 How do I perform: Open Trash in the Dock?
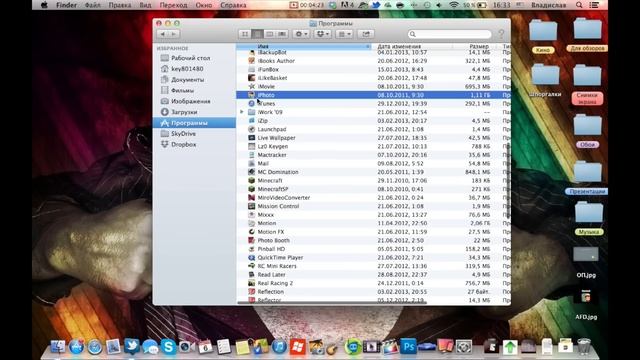[584, 347]
